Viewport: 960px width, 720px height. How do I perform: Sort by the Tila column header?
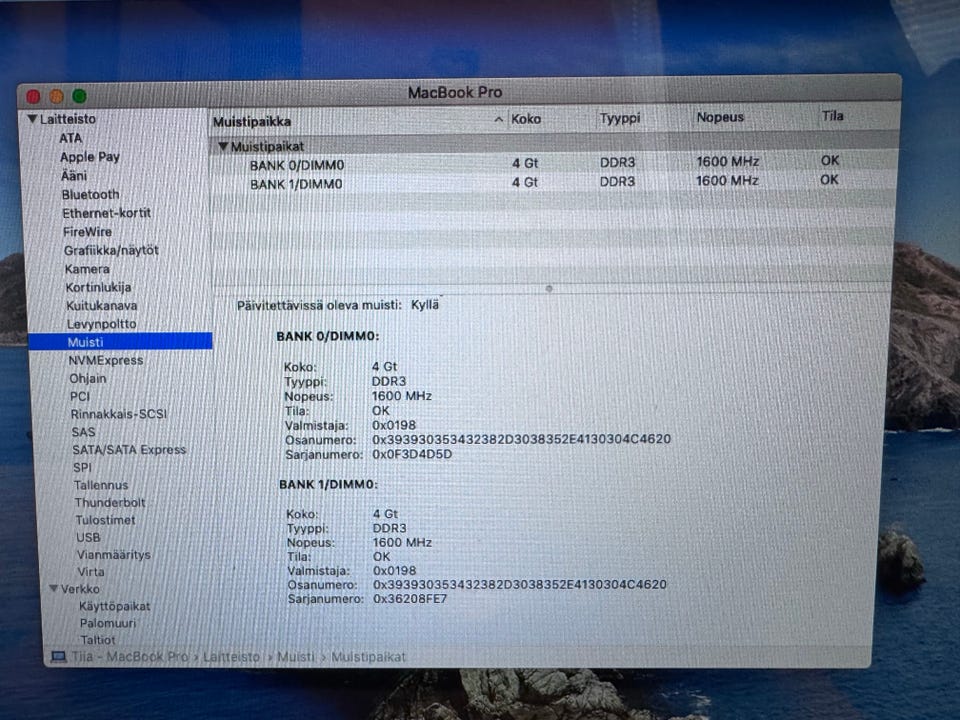tap(832, 116)
